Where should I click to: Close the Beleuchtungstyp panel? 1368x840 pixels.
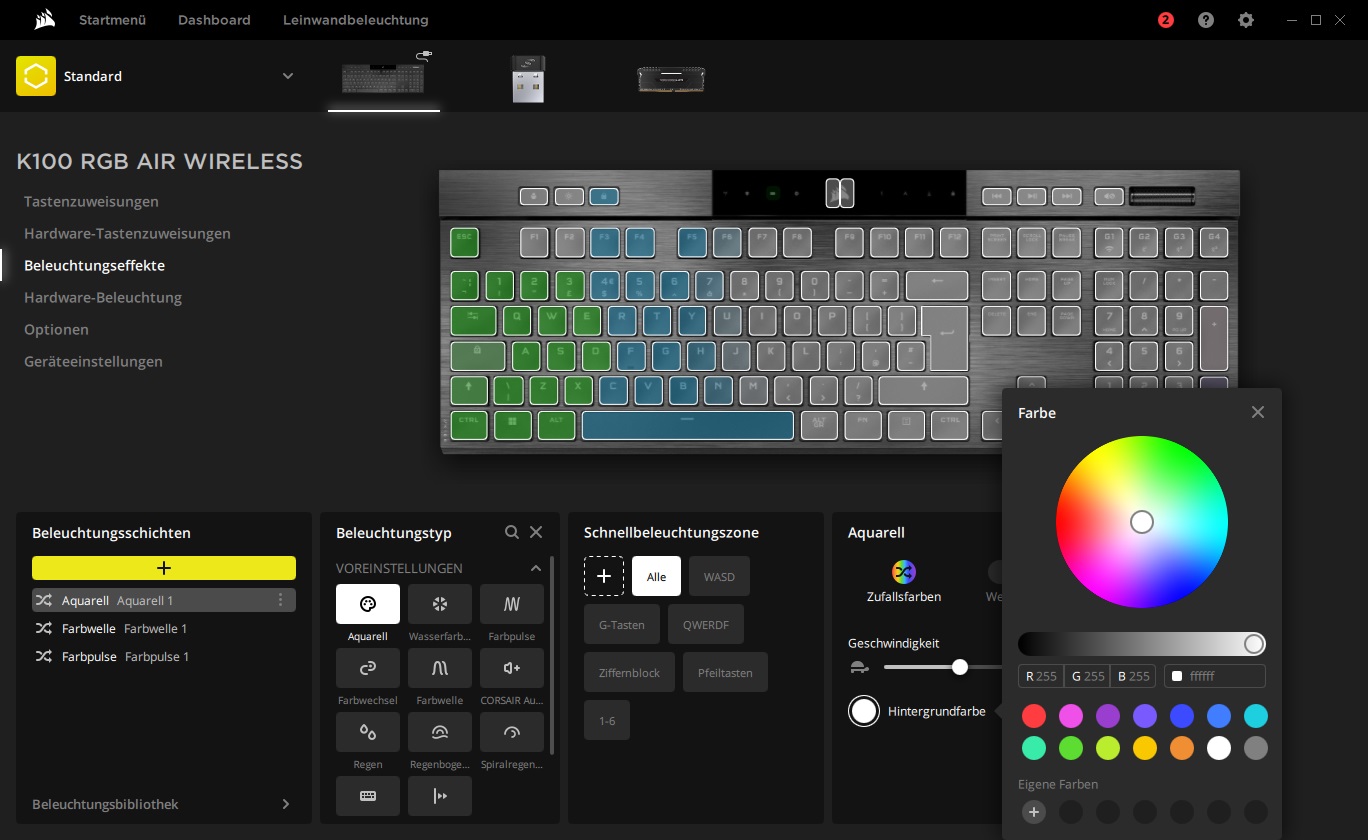[536, 532]
